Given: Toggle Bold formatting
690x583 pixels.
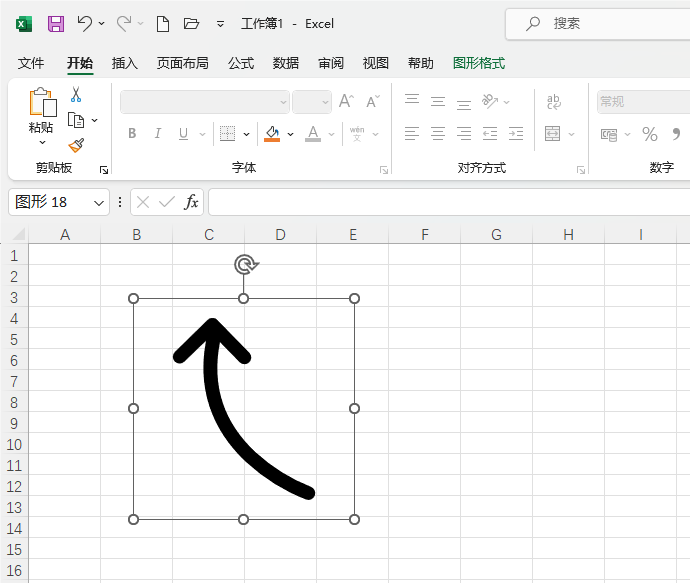Looking at the screenshot, I should 132,133.
